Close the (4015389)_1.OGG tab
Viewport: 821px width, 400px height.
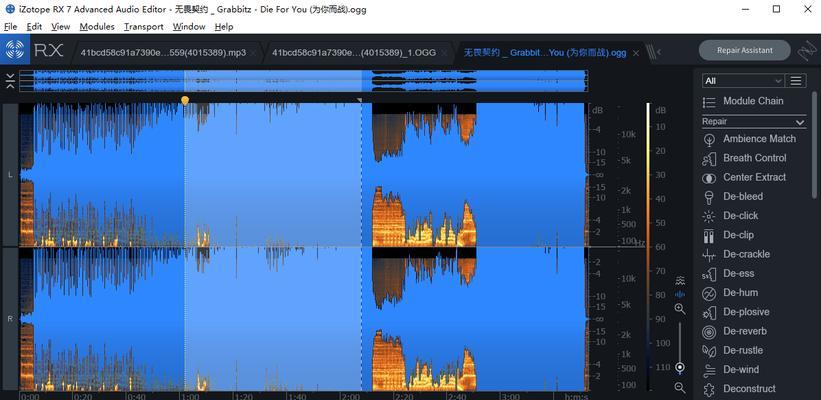click(445, 53)
